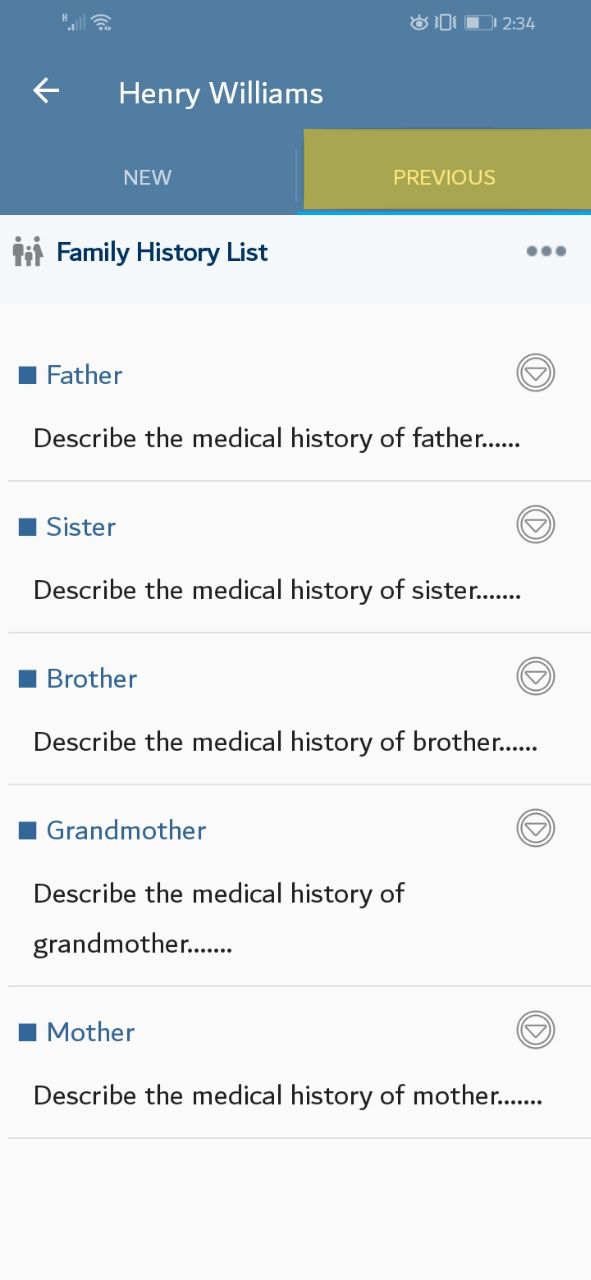Viewport: 591px width, 1280px height.
Task: Expand the Sister entry dropdown arrow
Action: pos(536,525)
